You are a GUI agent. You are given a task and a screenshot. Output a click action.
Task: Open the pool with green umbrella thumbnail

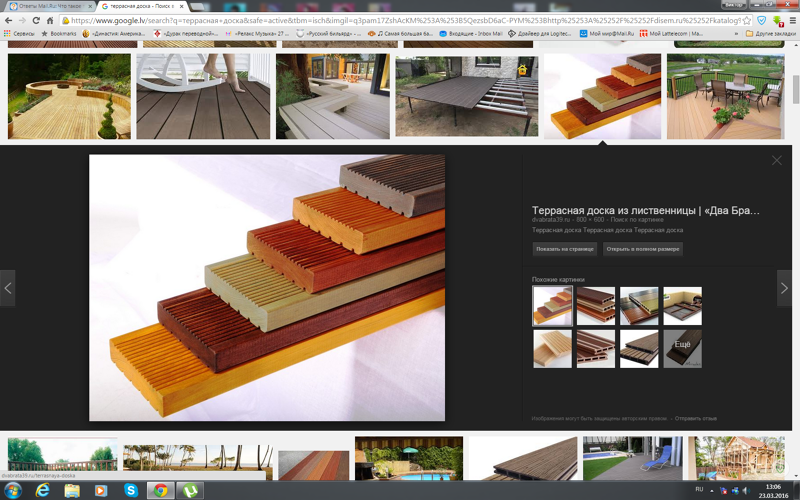(409, 458)
